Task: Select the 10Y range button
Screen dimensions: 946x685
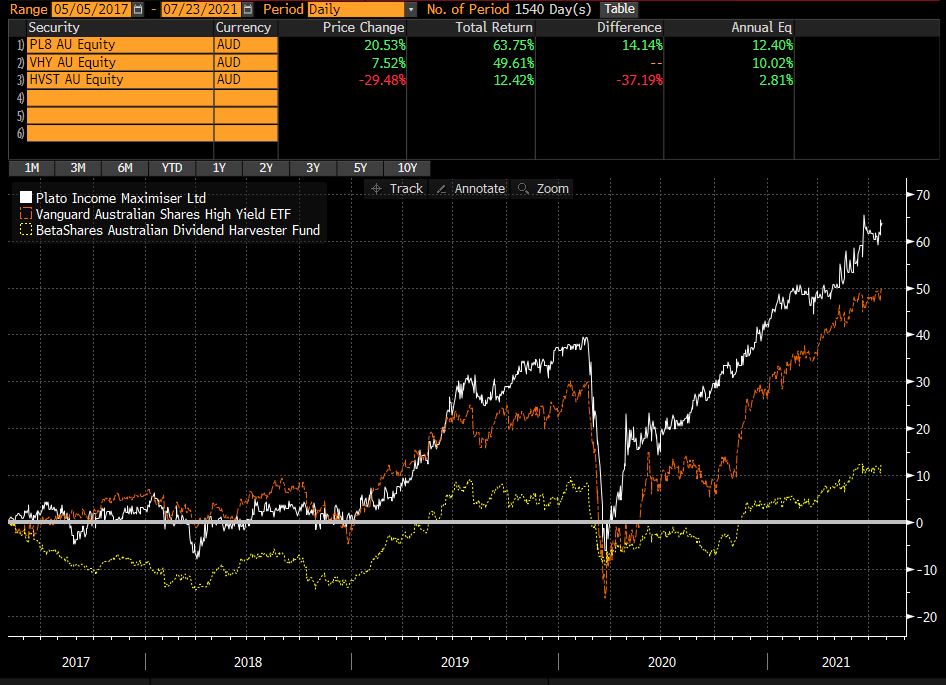Action: [x=407, y=168]
